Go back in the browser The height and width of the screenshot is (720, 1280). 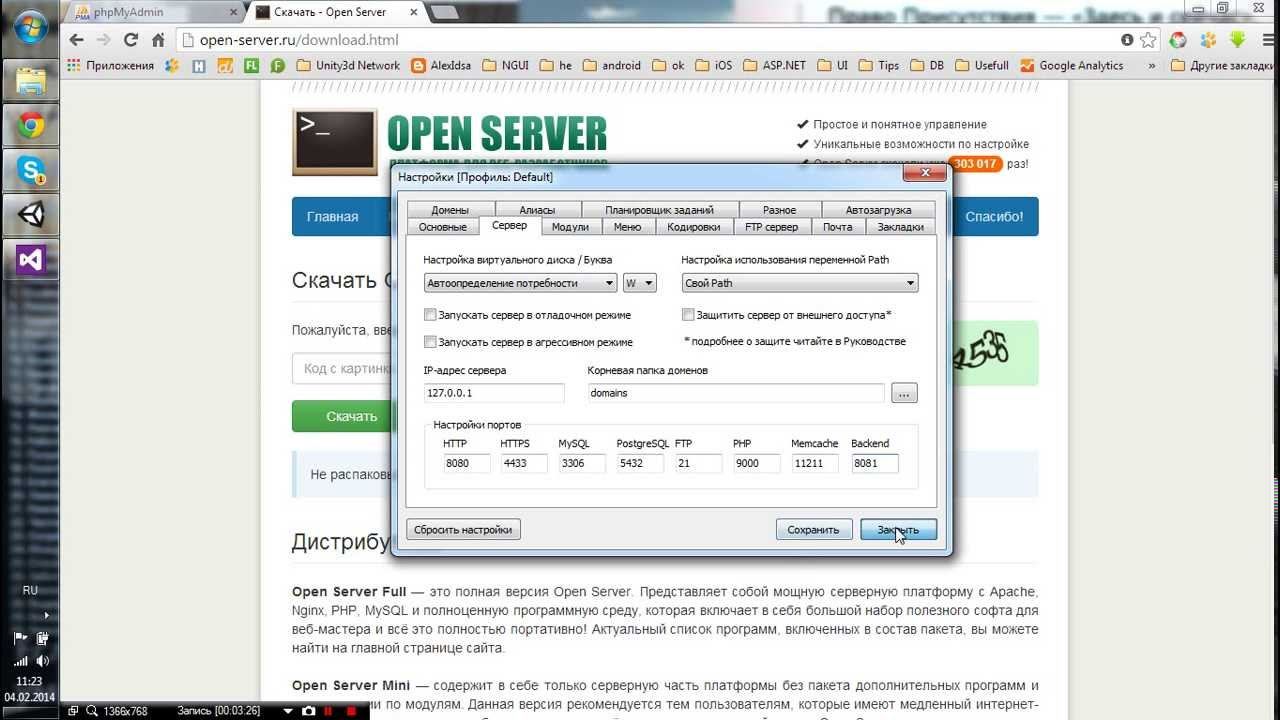click(x=76, y=40)
